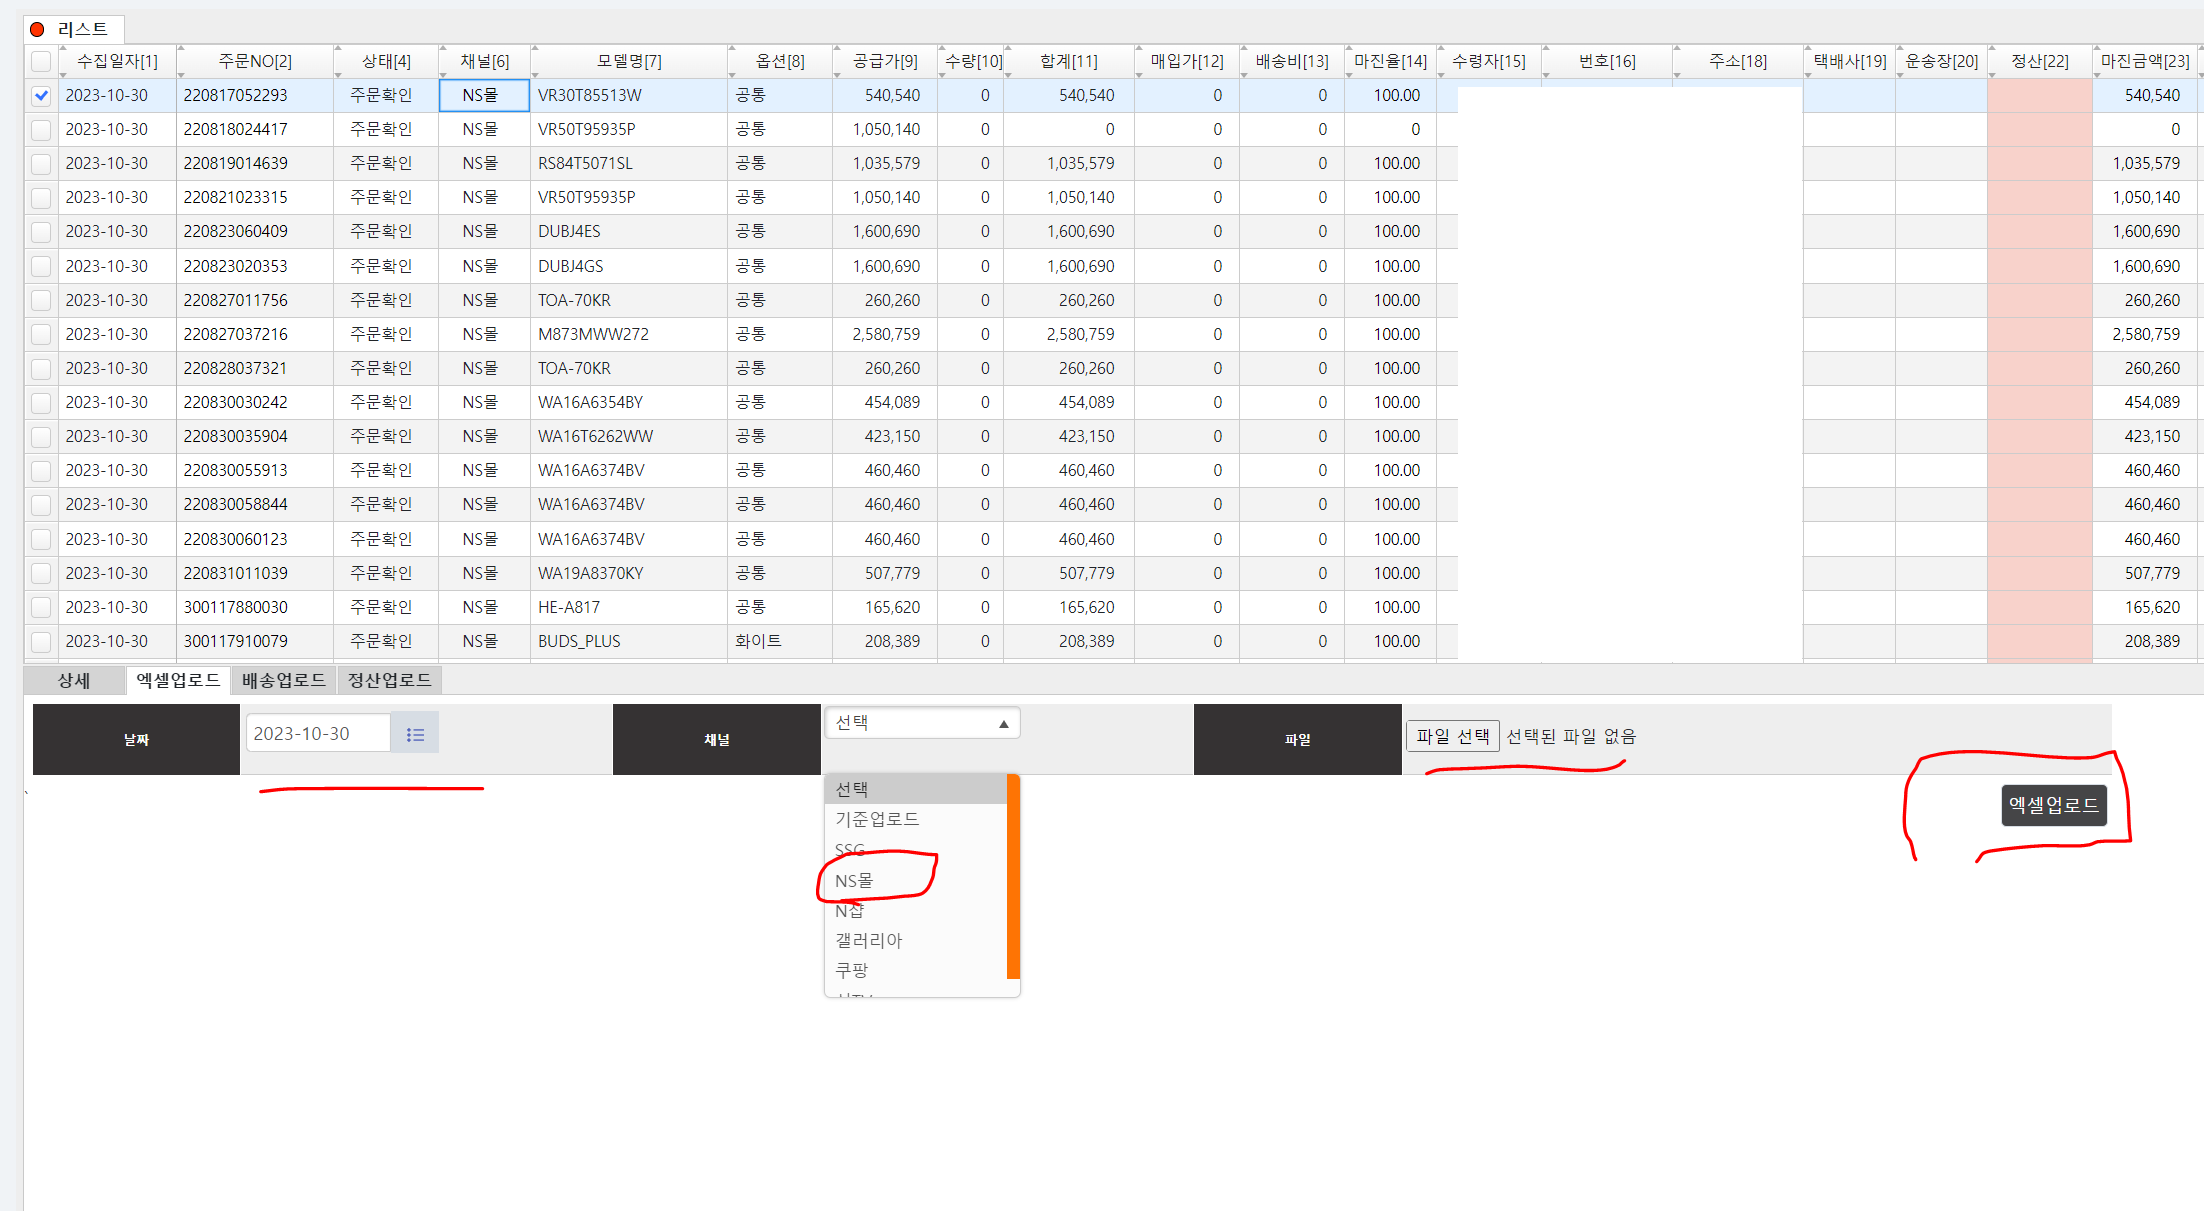The height and width of the screenshot is (1211, 2204).
Task: Click the sort arrows on 공급가[9] header
Action: point(838,61)
